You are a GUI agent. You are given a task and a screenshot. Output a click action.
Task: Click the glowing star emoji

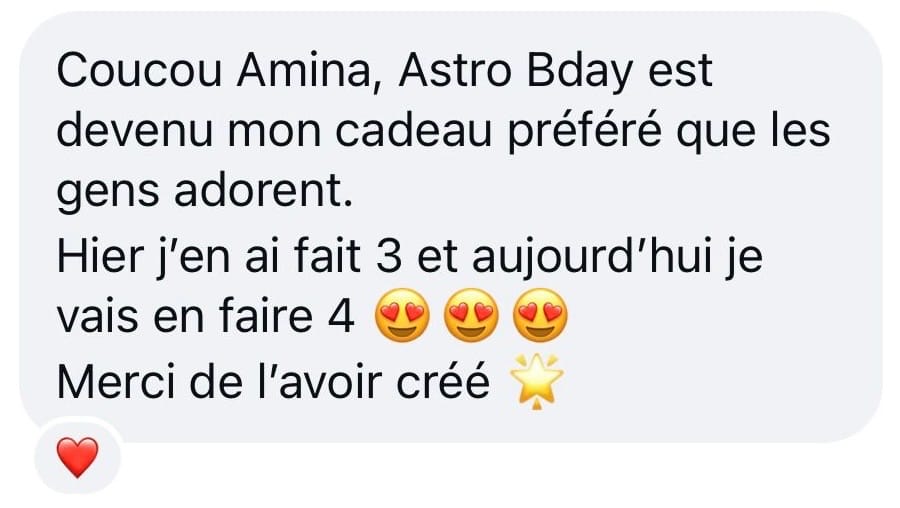[x=537, y=381]
